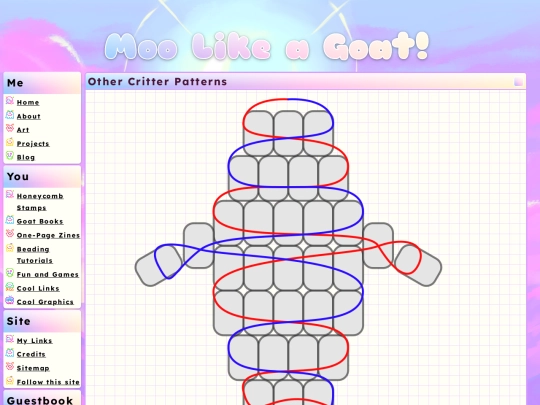Click the icon beside About
The height and width of the screenshot is (405, 540).
pos(10,114)
